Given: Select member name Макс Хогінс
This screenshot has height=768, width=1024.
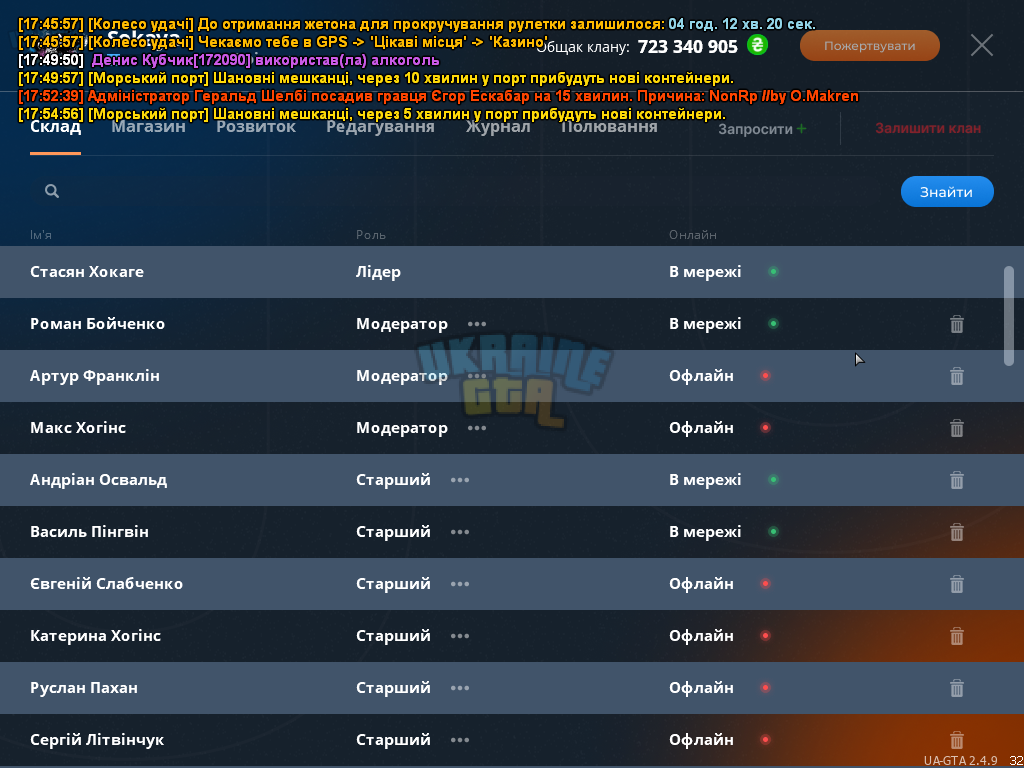Looking at the screenshot, I should (78, 428).
